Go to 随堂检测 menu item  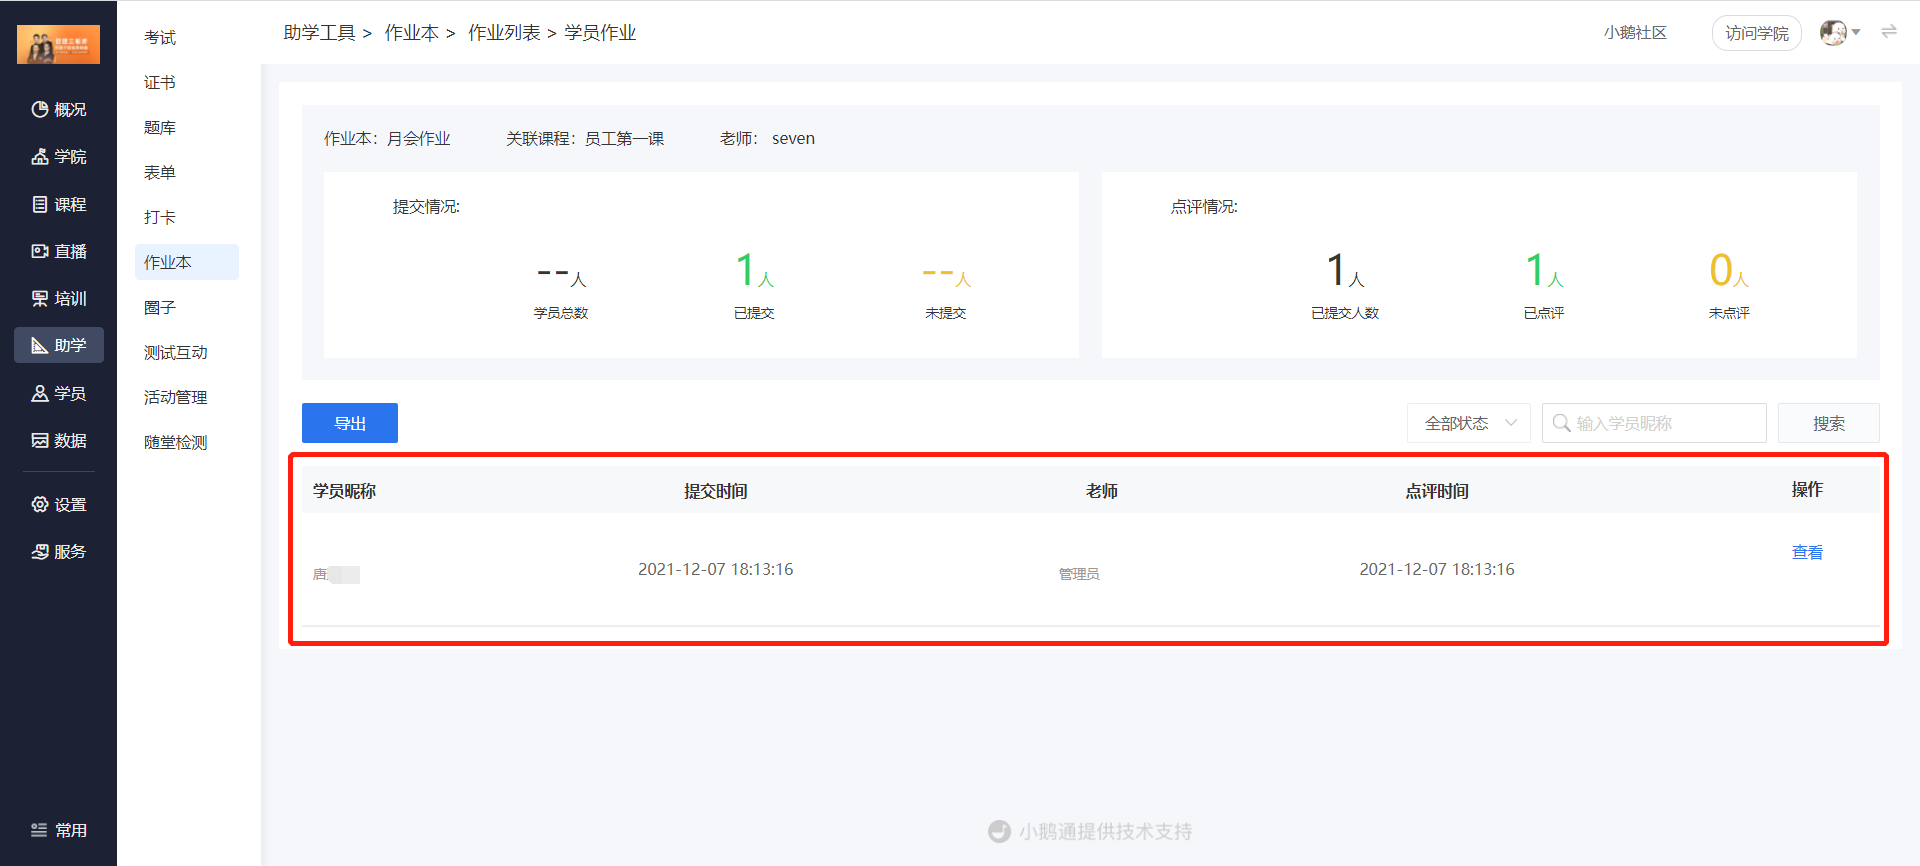click(176, 443)
